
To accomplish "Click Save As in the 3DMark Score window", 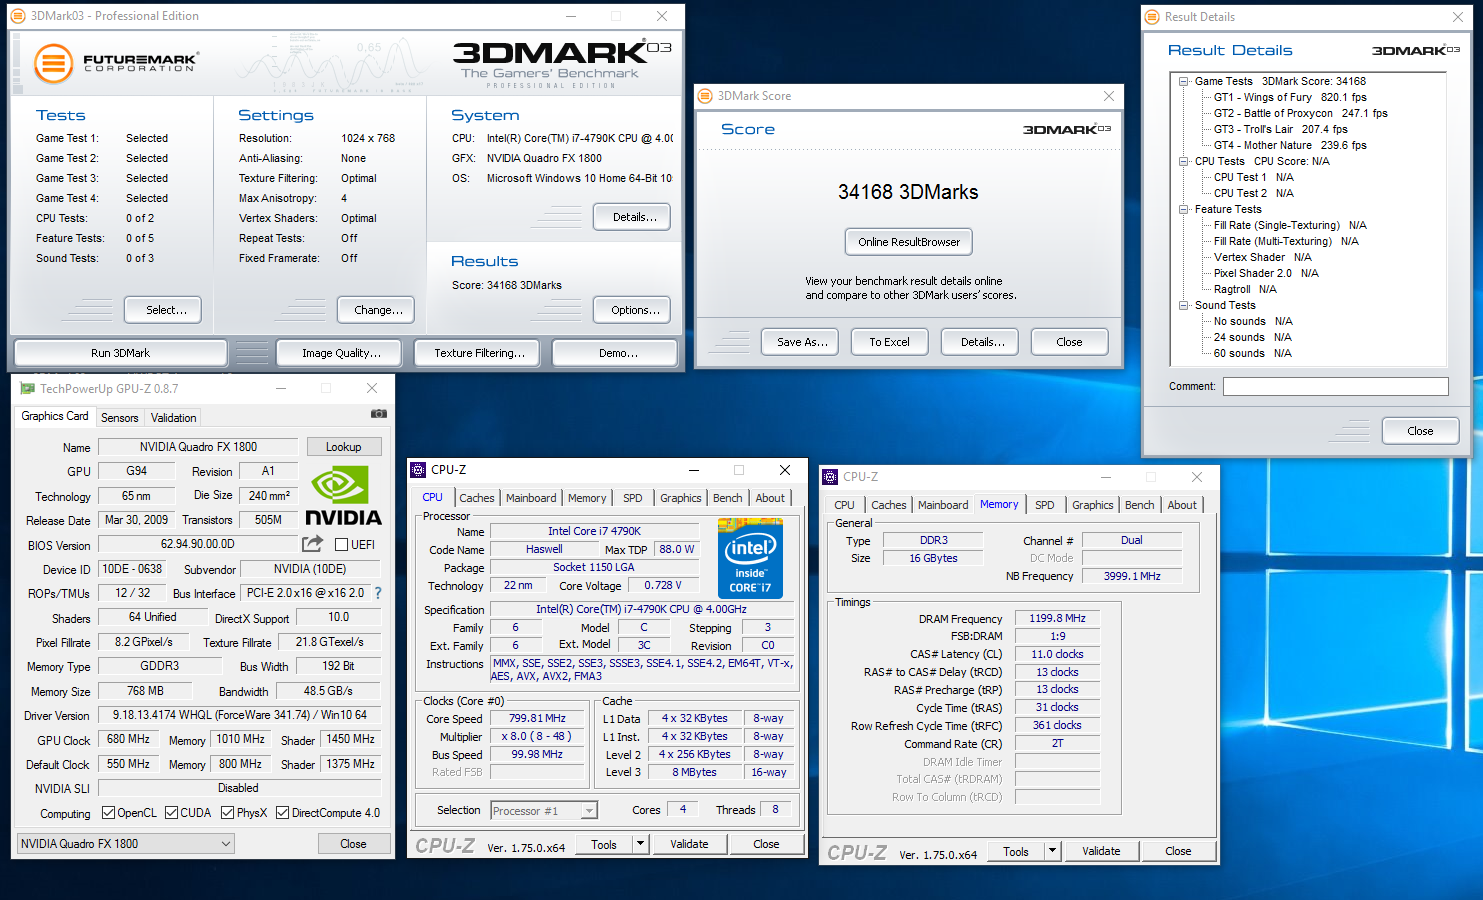I will coord(802,342).
